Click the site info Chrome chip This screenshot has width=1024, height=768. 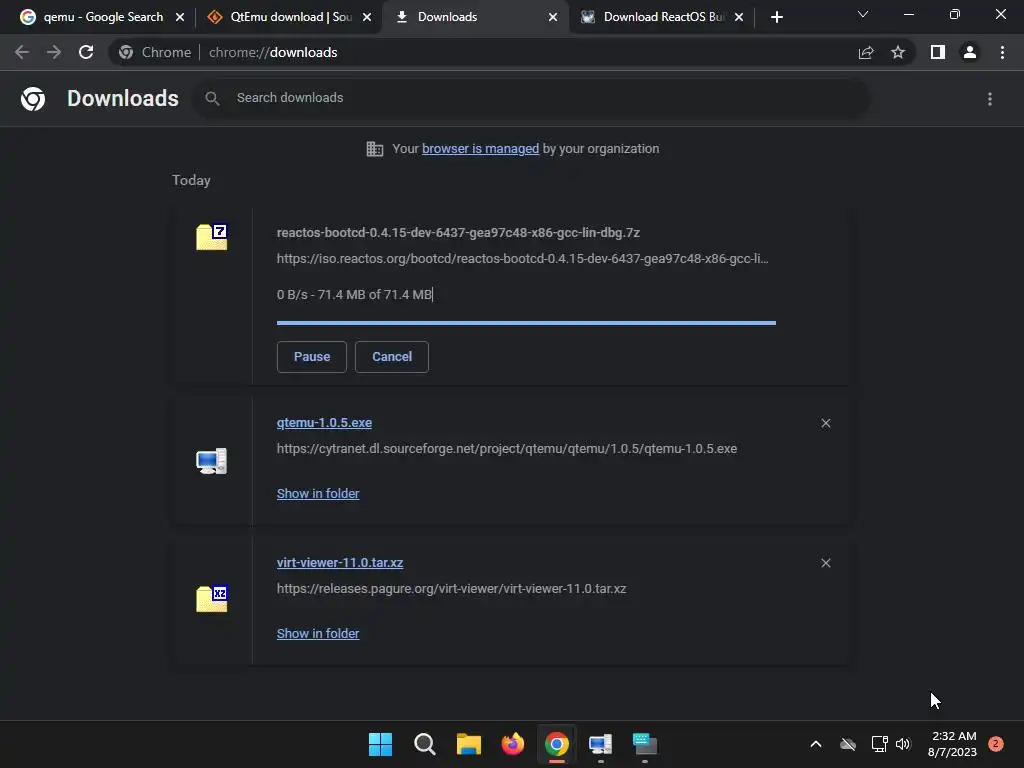point(155,52)
